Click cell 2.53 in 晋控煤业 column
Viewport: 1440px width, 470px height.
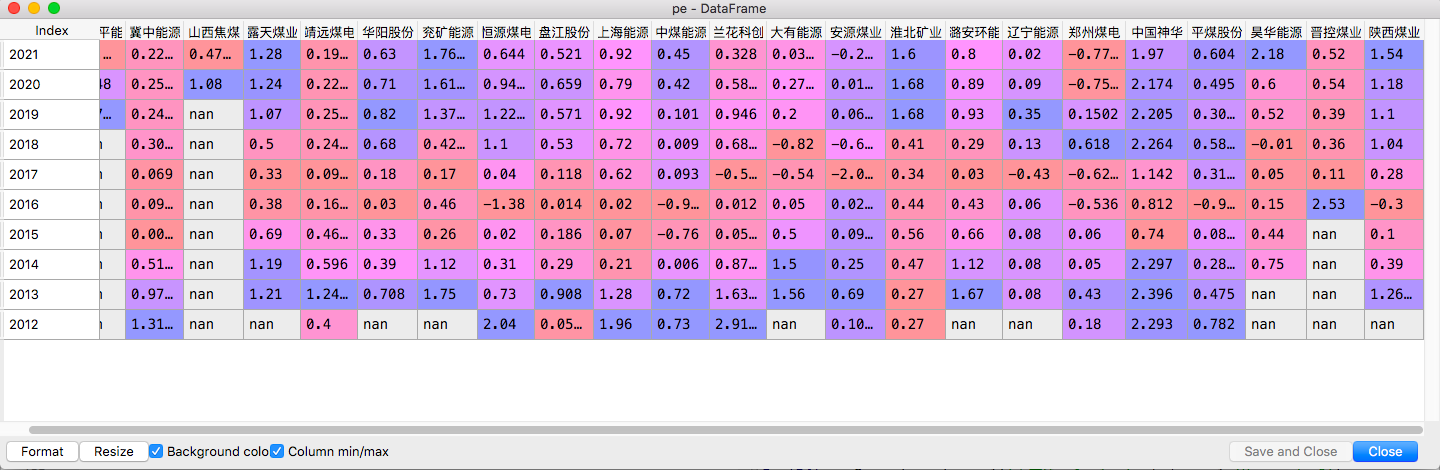pos(1336,205)
